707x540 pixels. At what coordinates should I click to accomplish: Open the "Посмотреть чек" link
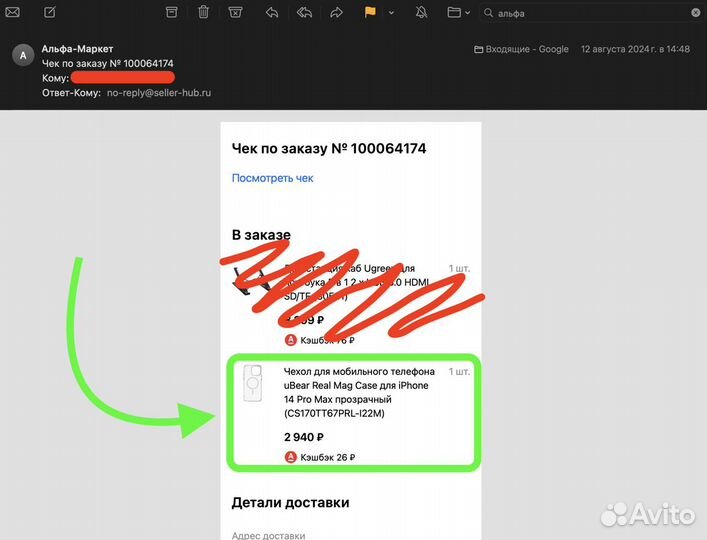pos(272,178)
